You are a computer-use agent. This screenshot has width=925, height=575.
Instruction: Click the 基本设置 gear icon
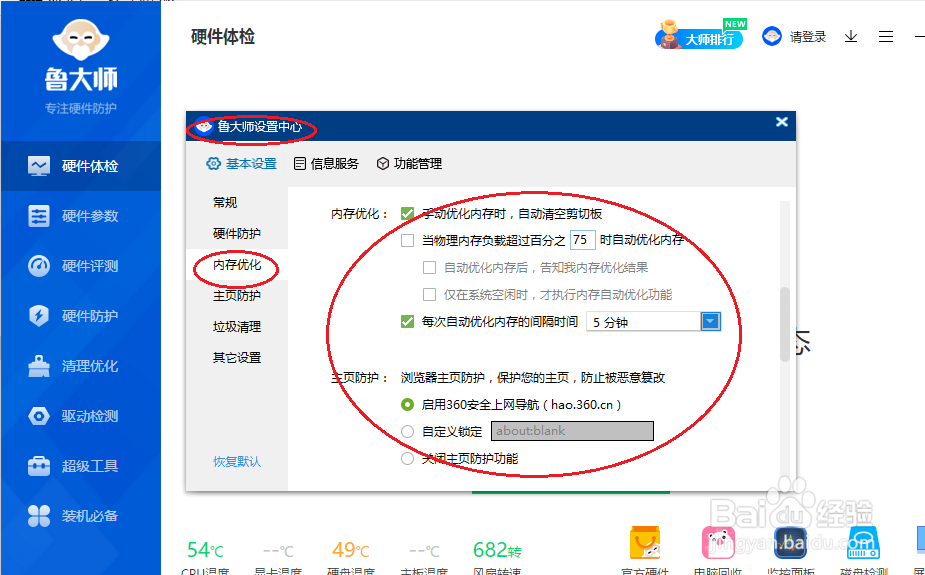(213, 164)
